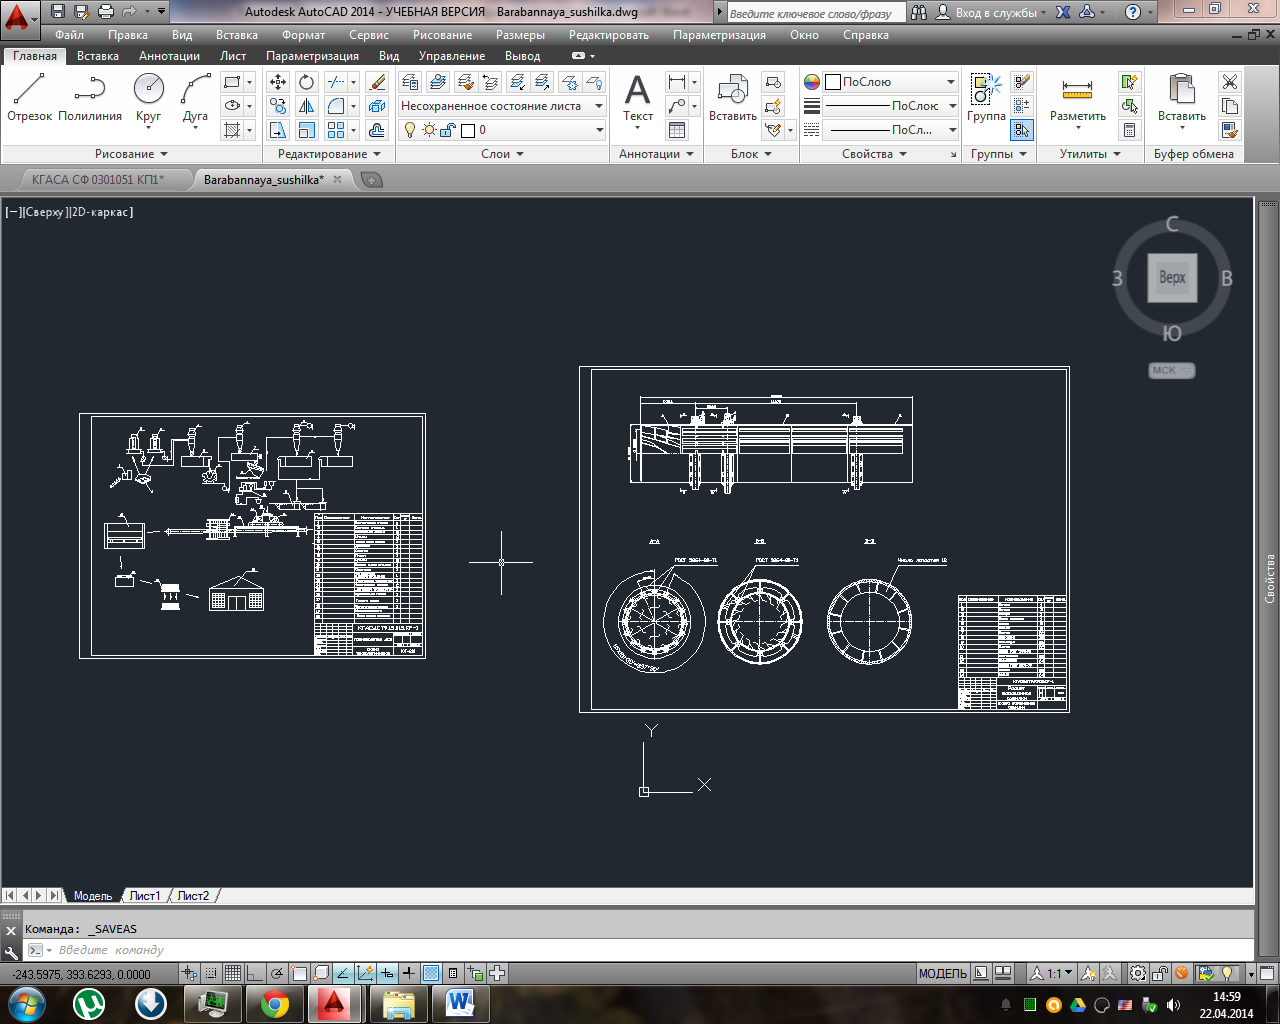Open the Файл menu
Screen dimensions: 1280x1024
[x=70, y=35]
